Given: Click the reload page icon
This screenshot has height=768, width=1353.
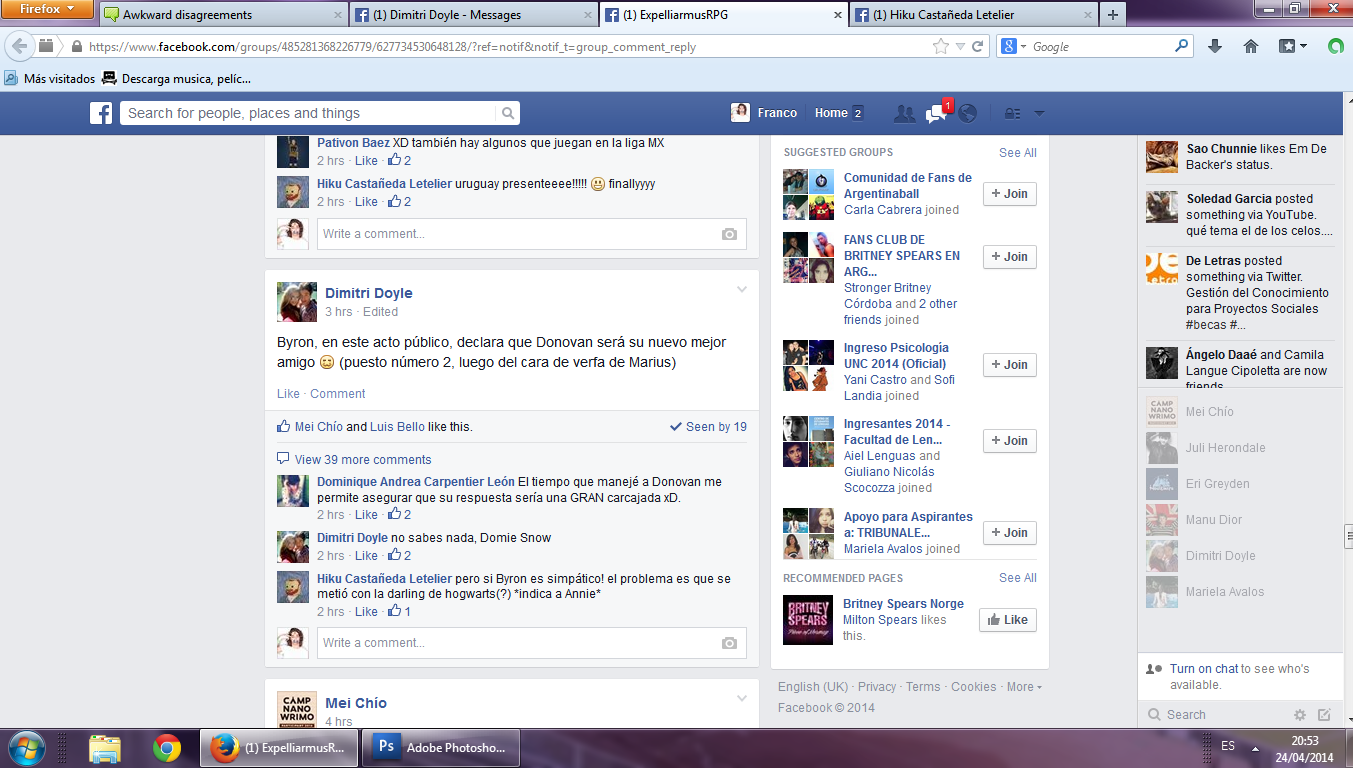Looking at the screenshot, I should pos(978,46).
